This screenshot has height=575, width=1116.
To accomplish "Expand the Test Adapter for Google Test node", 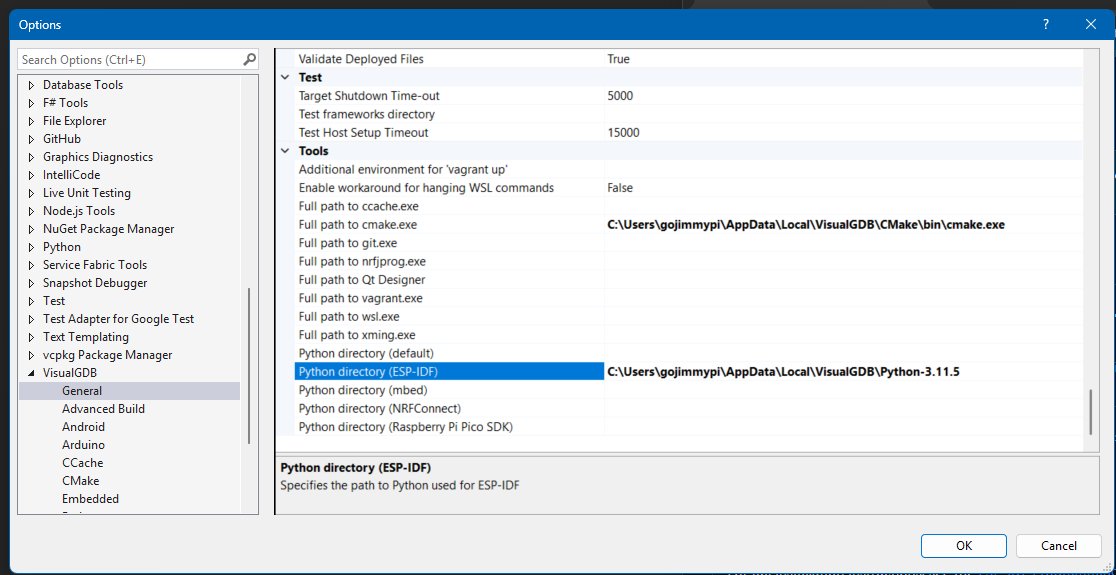I will [31, 320].
